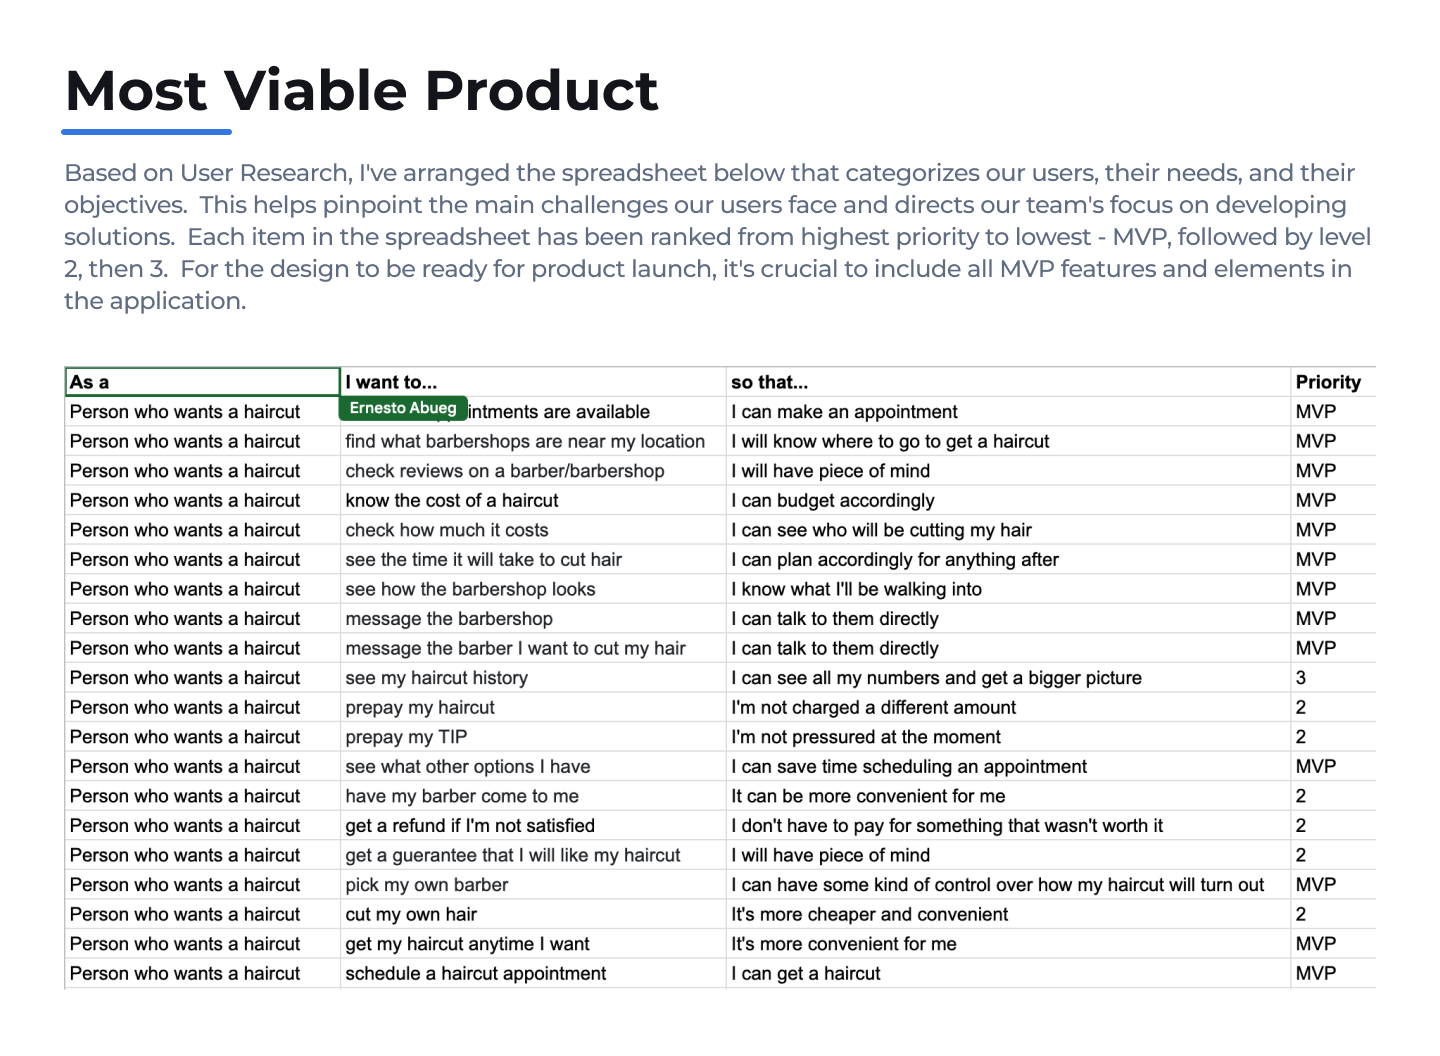Click the "have my barber come to me" cell
The width and height of the screenshot is (1440, 1056).
tap(462, 796)
